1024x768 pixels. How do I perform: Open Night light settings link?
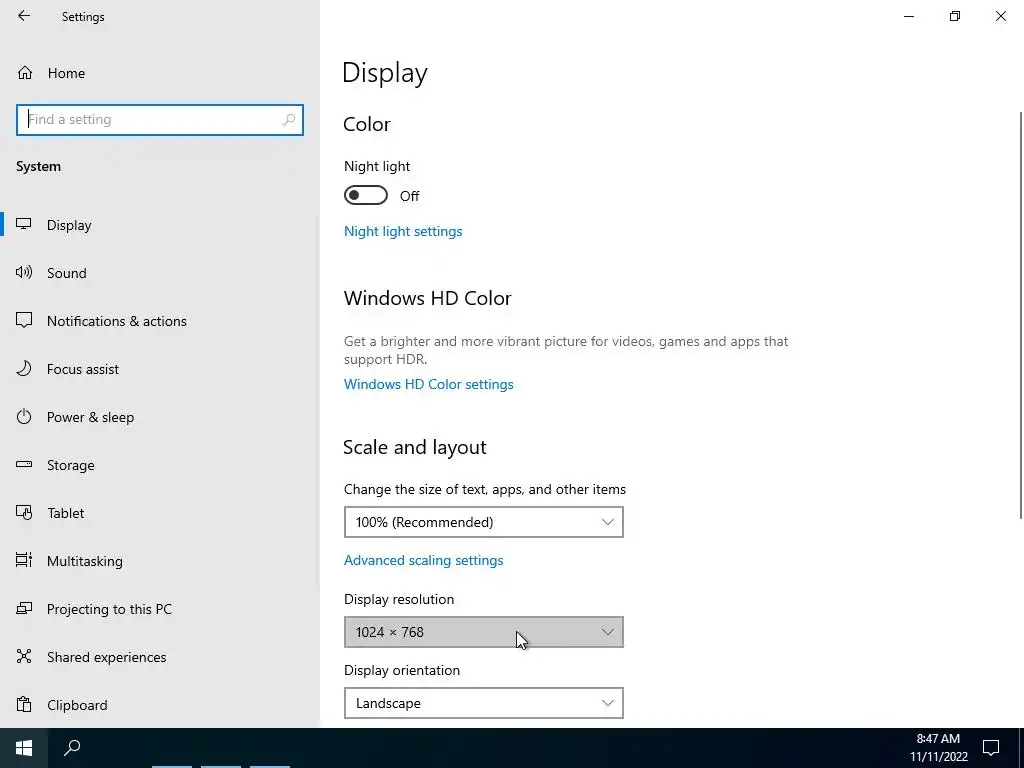[403, 231]
